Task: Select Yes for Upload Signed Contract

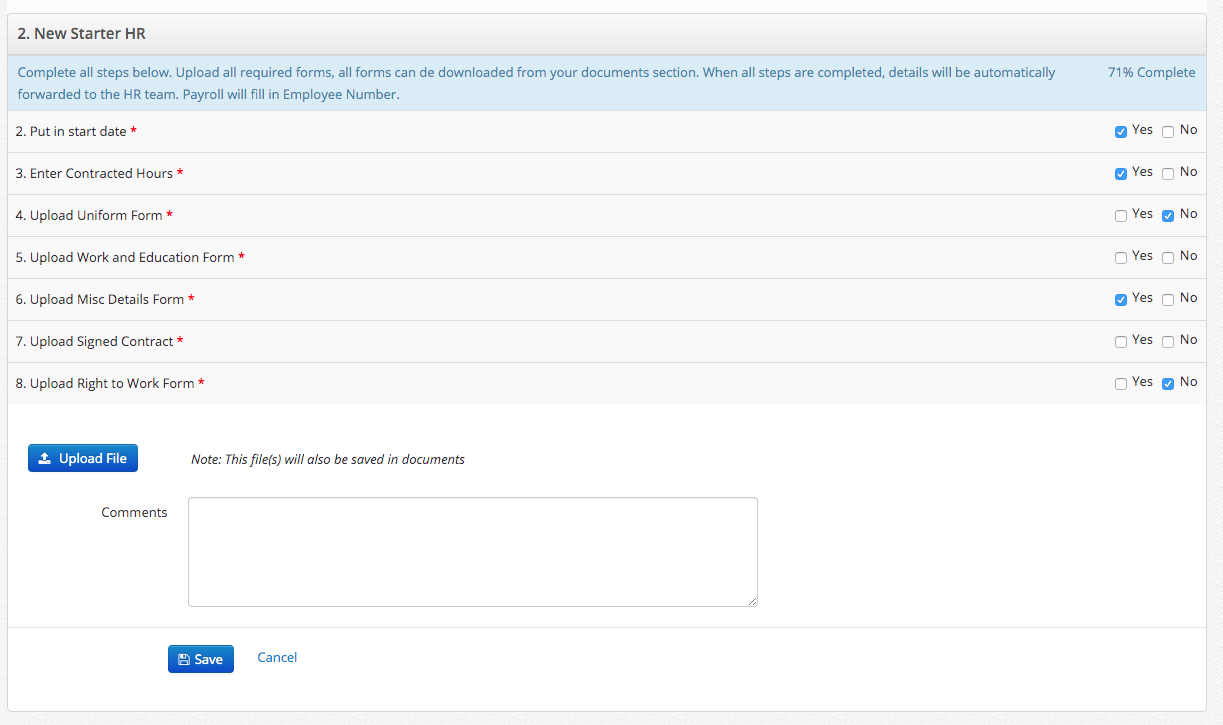Action: [x=1121, y=342]
